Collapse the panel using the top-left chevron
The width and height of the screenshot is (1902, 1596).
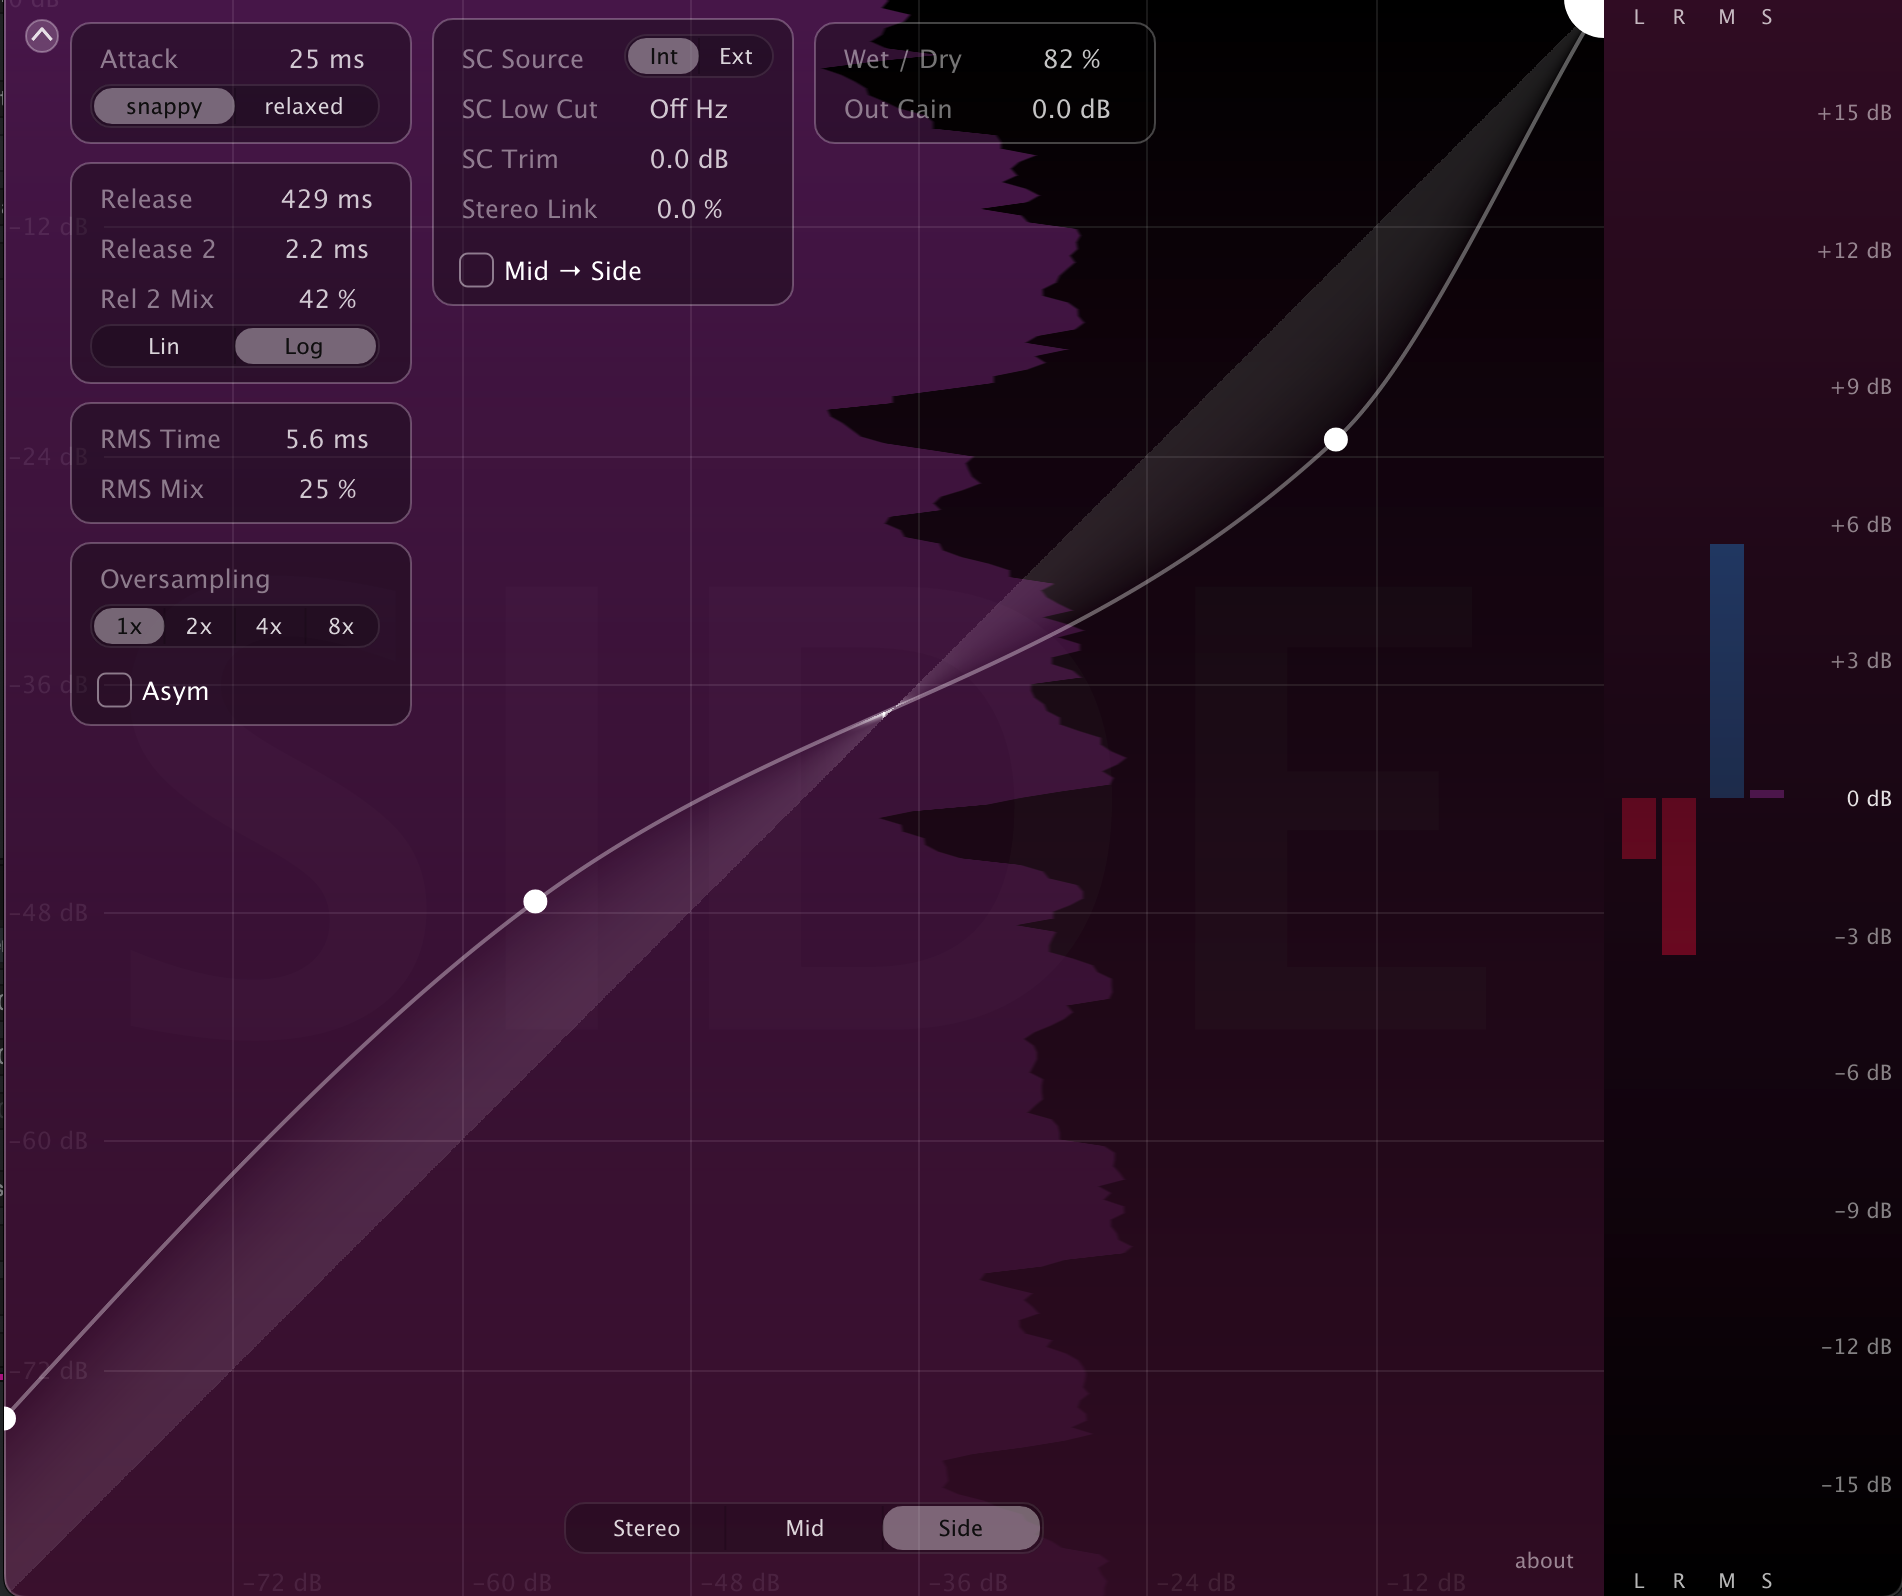point(42,36)
